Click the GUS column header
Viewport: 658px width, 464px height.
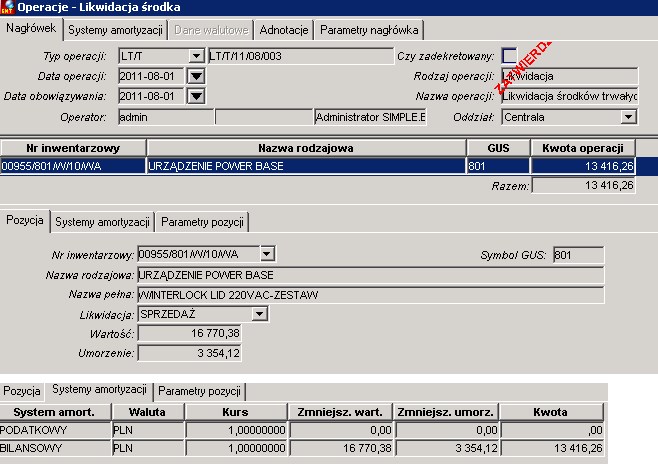pos(499,148)
